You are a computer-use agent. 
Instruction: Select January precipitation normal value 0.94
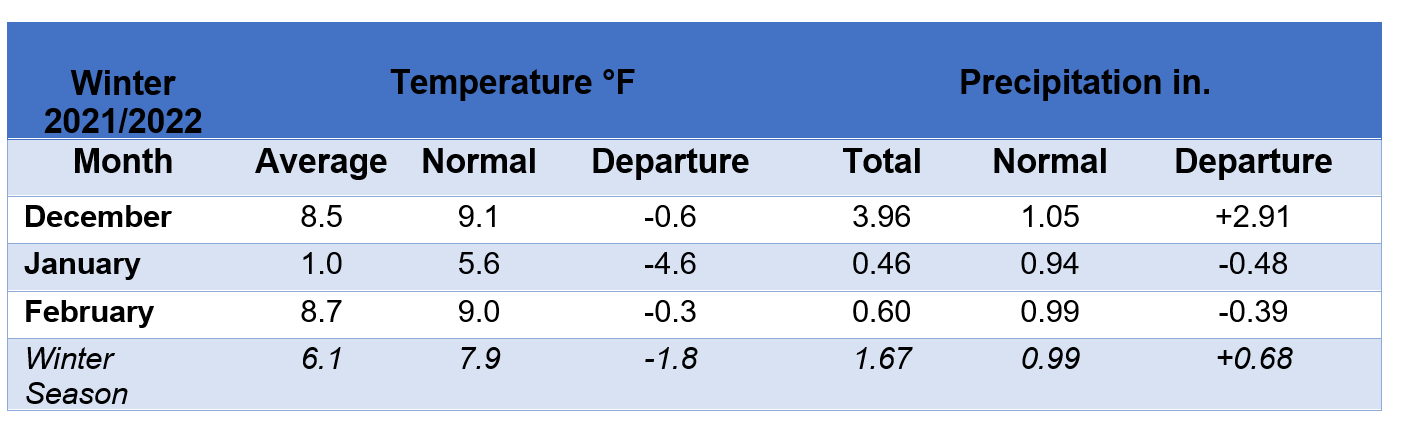[1050, 264]
